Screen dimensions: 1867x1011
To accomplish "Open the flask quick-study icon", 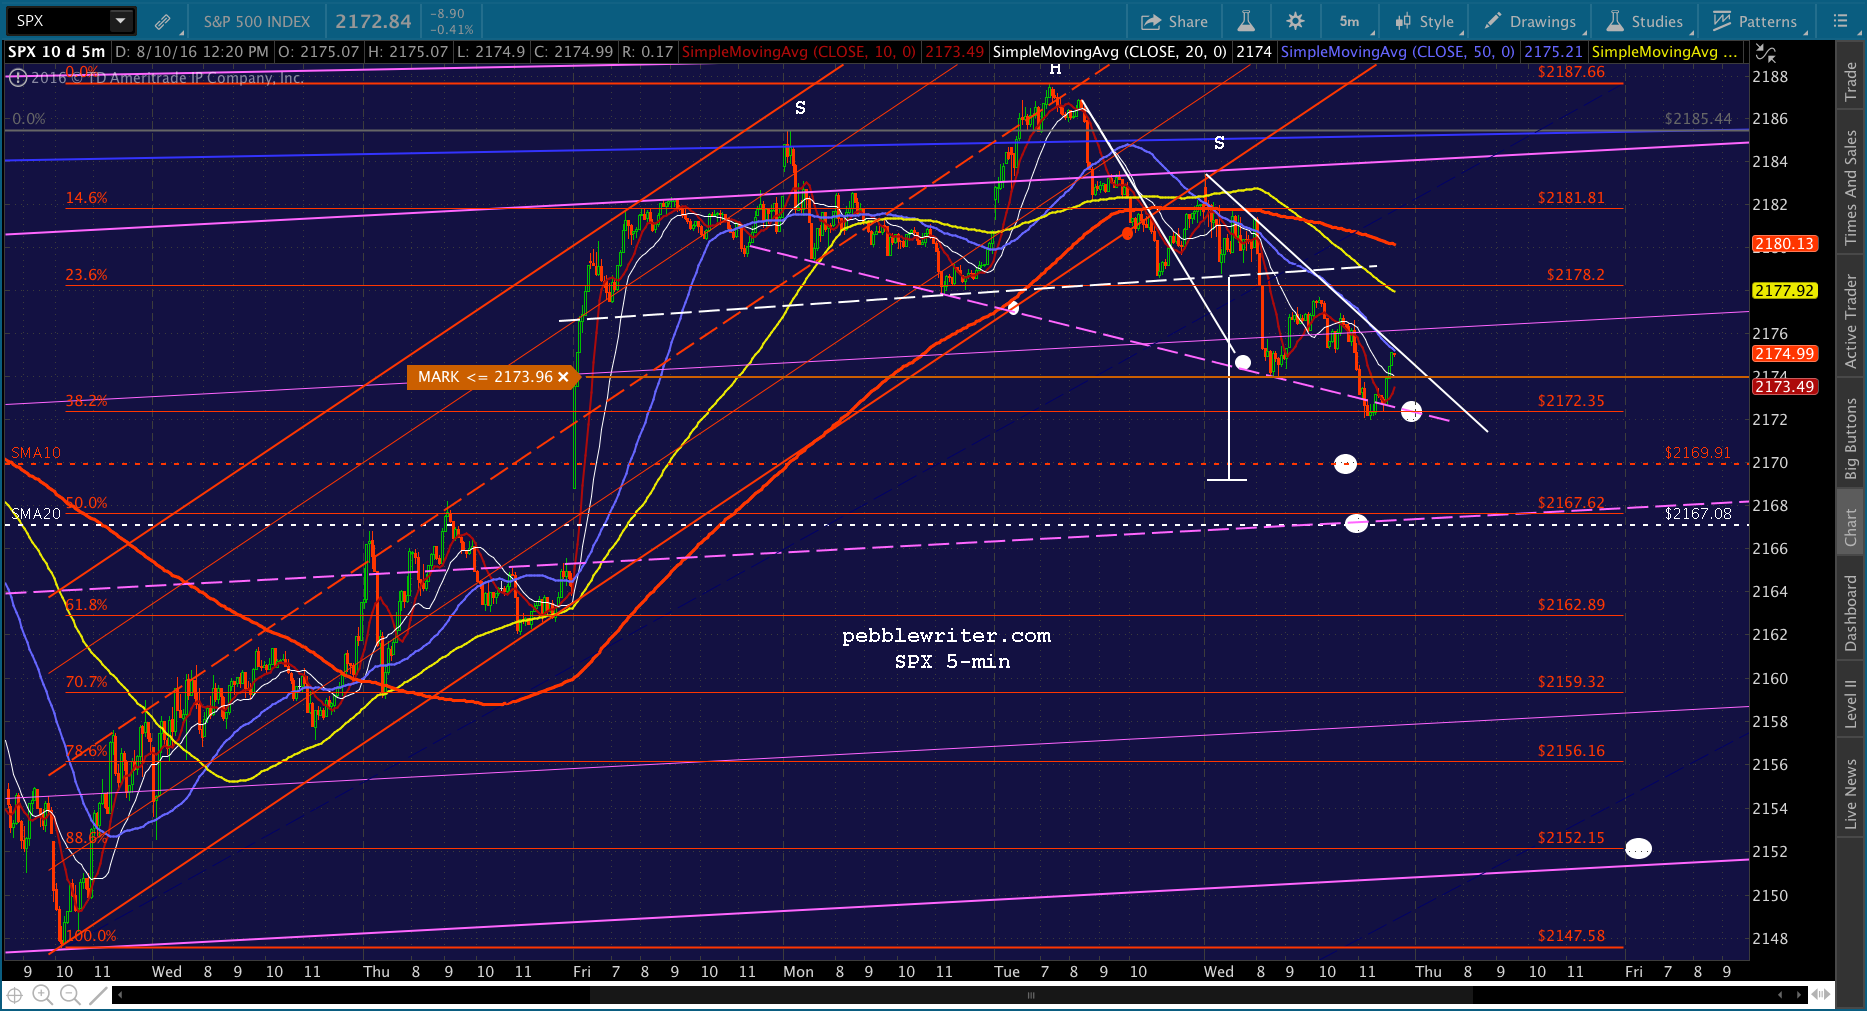I will 1246,21.
